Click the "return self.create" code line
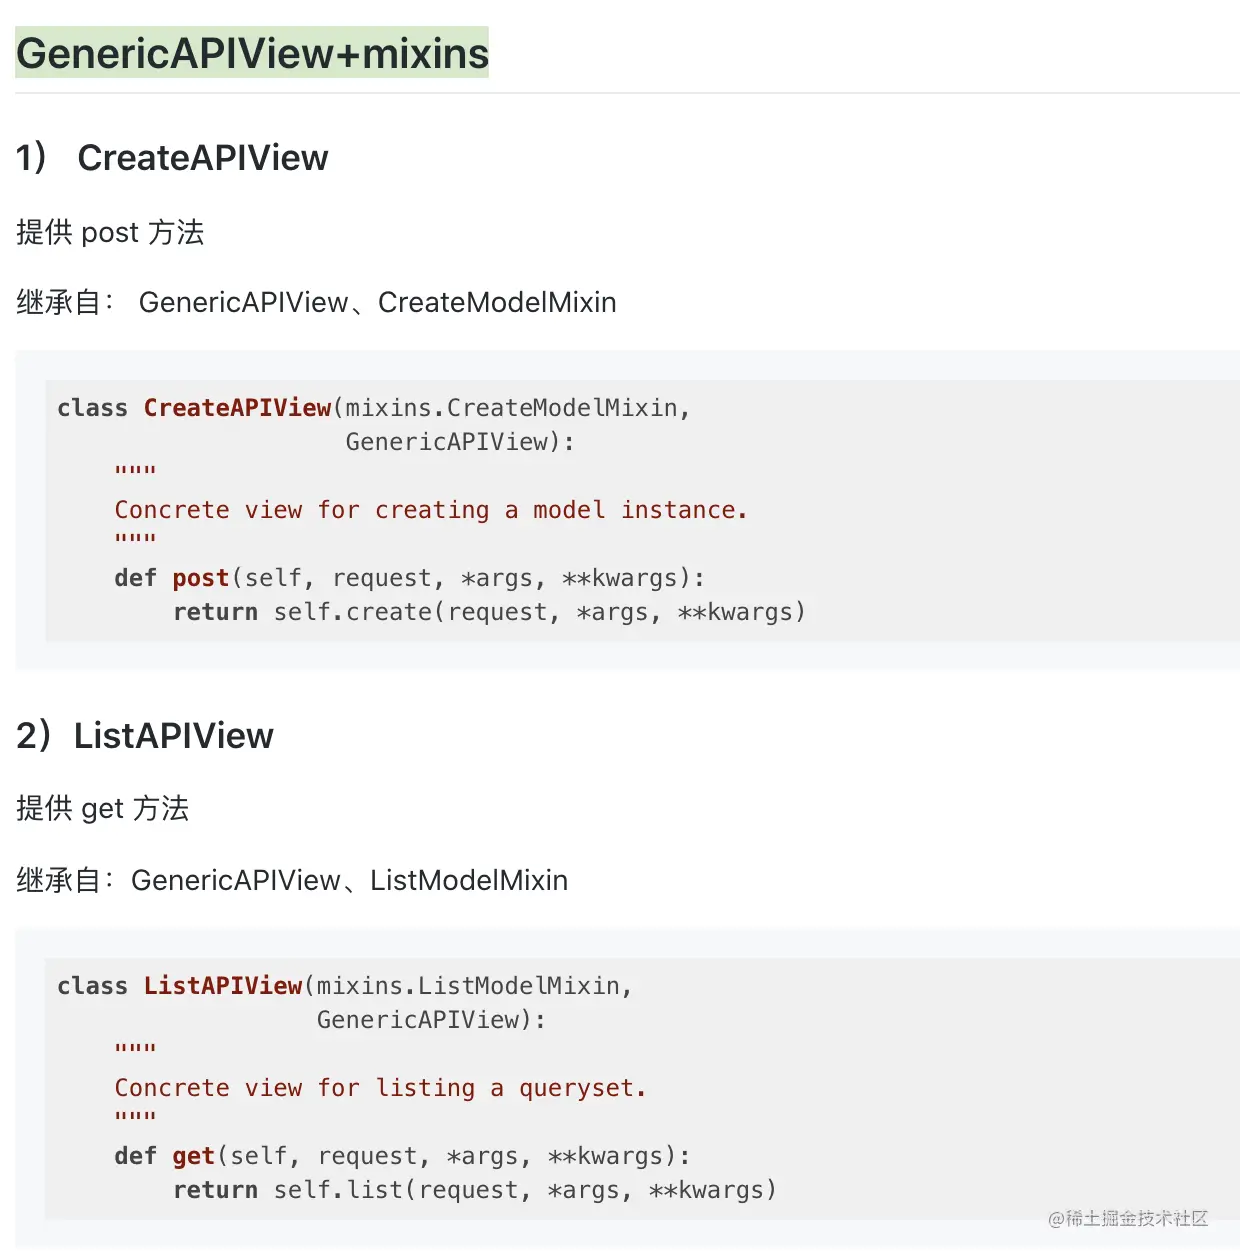 [489, 612]
